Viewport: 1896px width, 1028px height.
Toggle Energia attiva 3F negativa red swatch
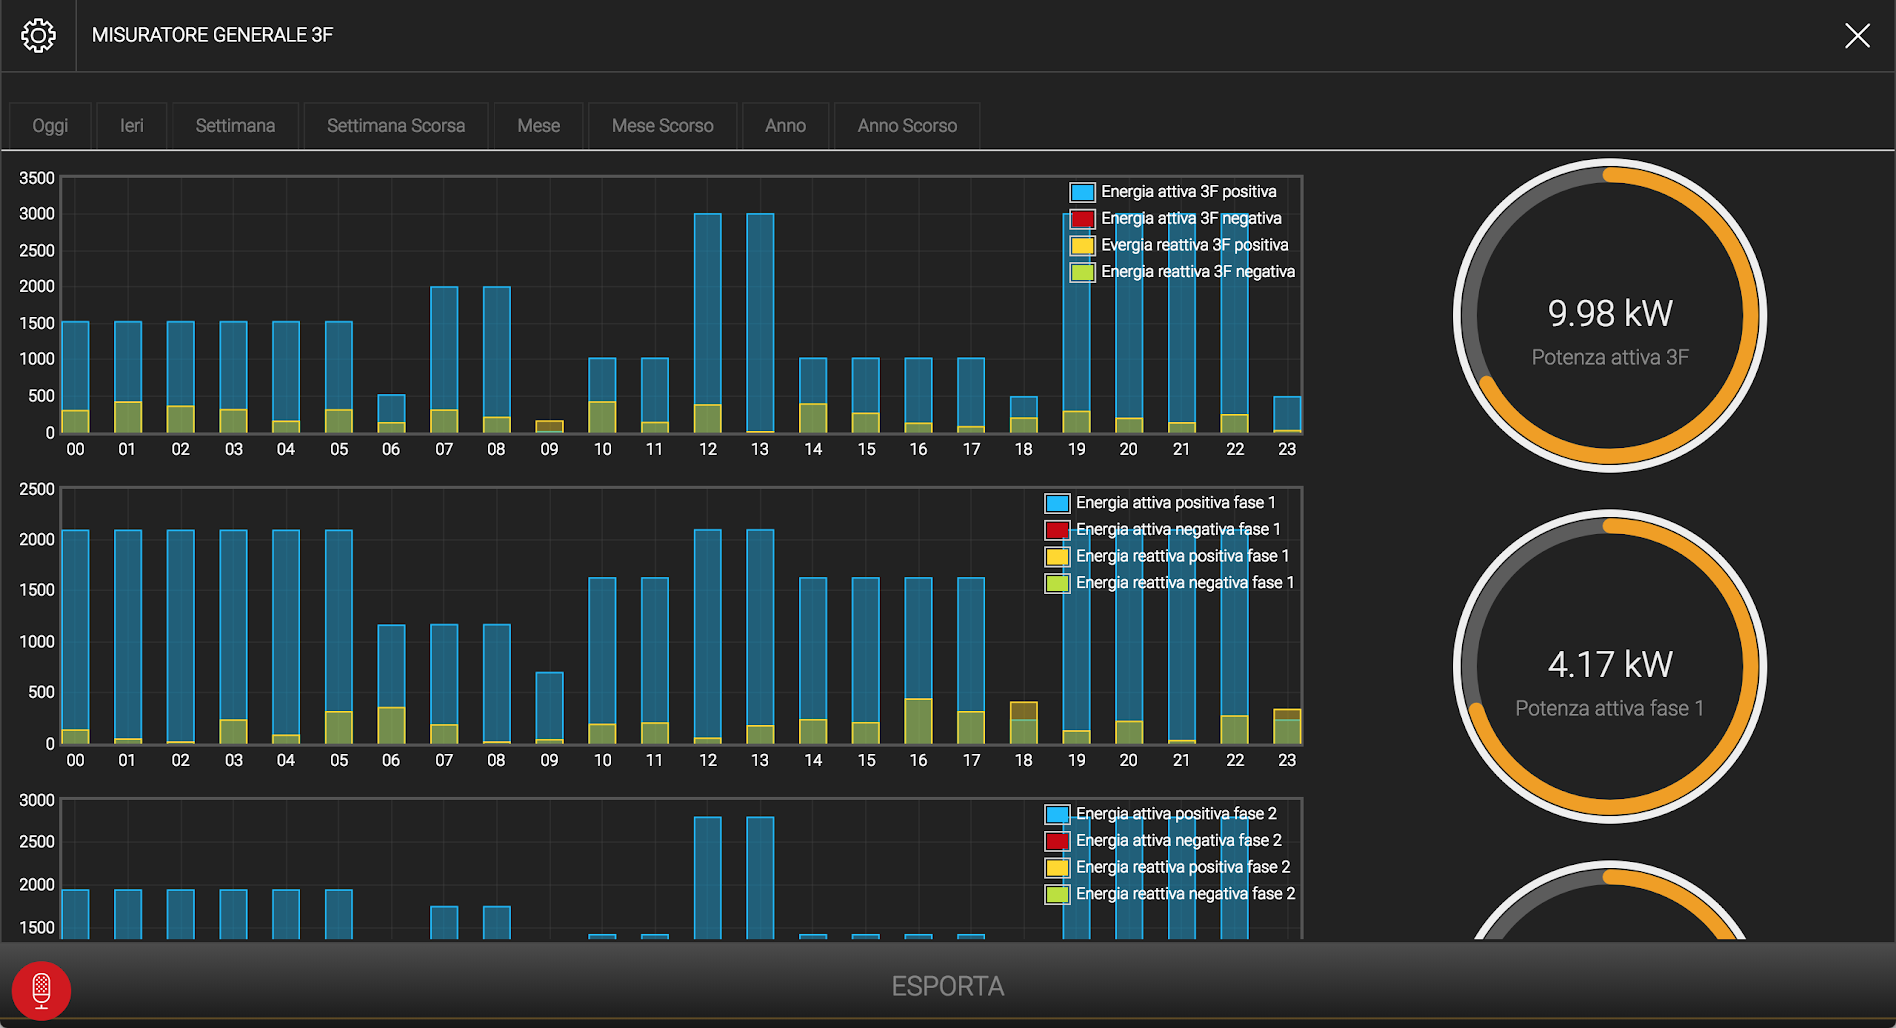(1082, 219)
